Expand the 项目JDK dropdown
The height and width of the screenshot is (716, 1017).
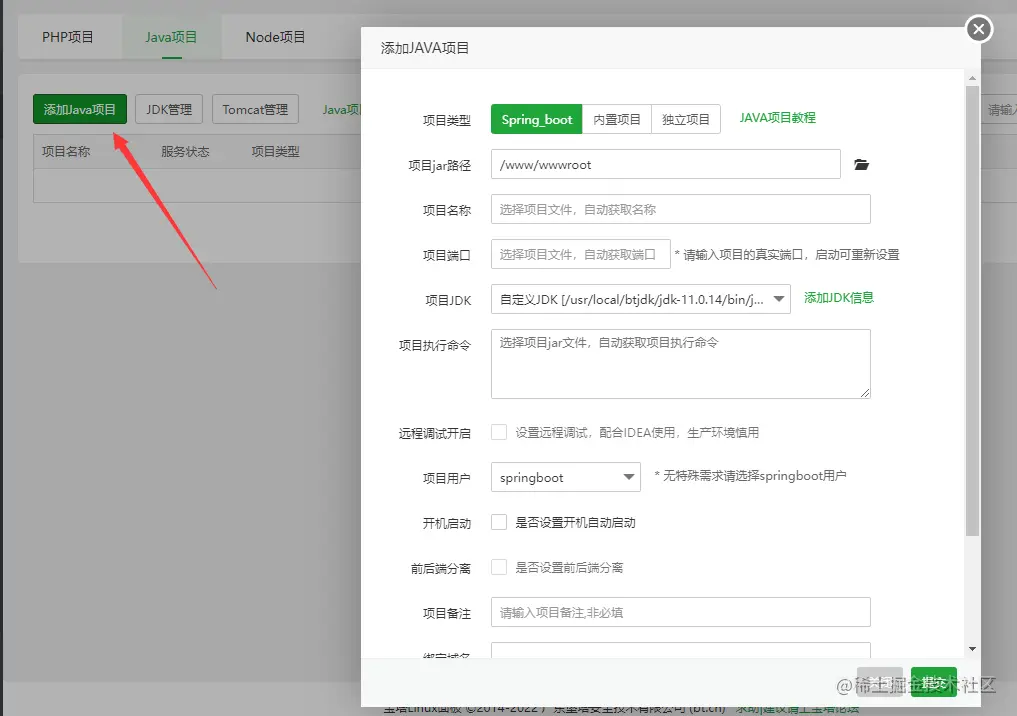point(641,299)
